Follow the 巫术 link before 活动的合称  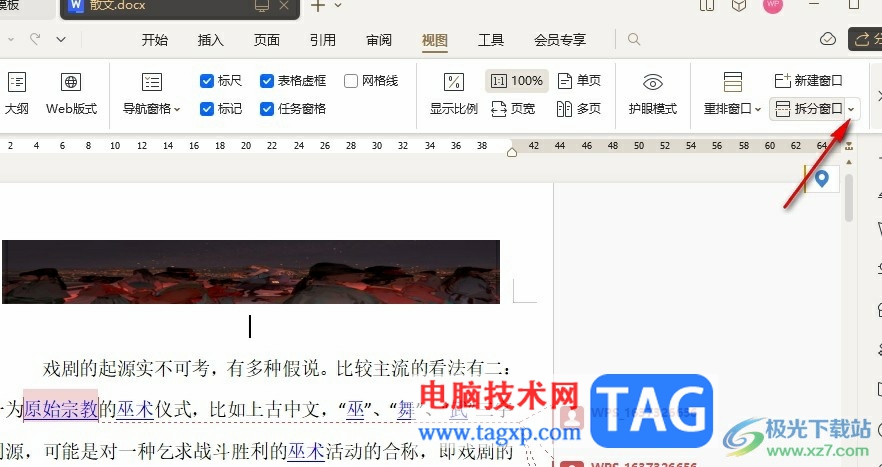coord(306,451)
